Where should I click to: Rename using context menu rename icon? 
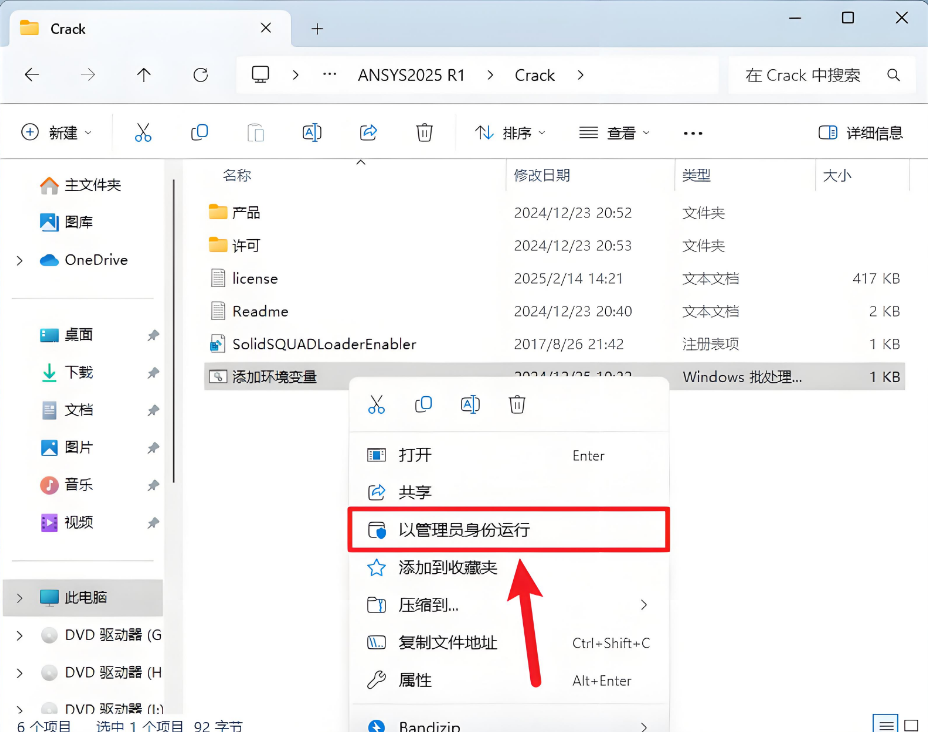click(x=470, y=405)
